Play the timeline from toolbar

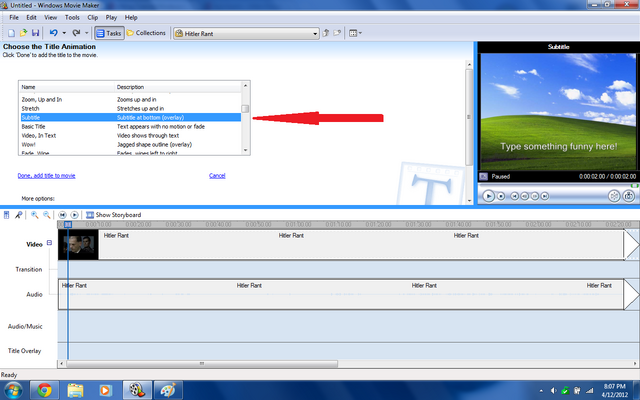(74, 215)
